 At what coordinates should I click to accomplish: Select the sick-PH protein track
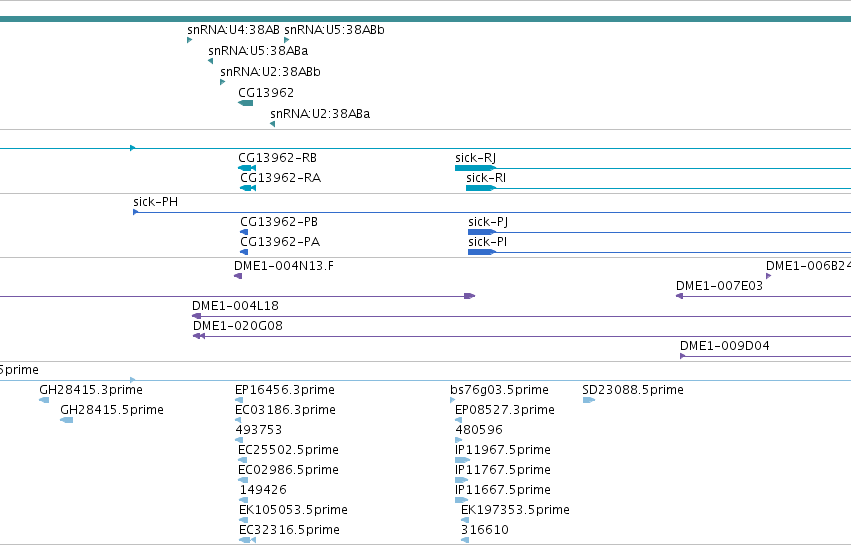click(x=492, y=212)
